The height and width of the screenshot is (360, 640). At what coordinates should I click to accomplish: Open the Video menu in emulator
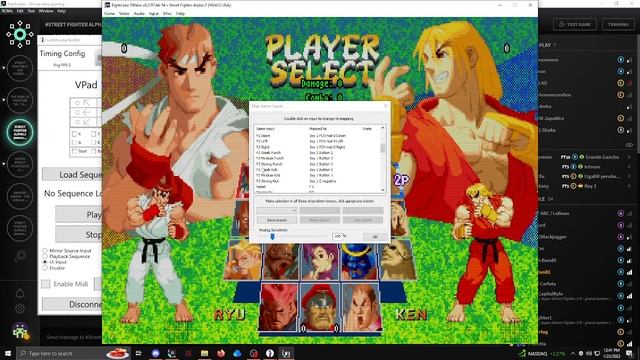(x=124, y=13)
